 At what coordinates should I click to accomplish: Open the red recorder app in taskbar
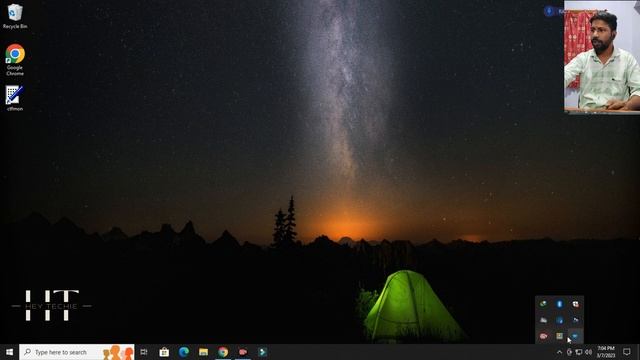click(x=243, y=352)
